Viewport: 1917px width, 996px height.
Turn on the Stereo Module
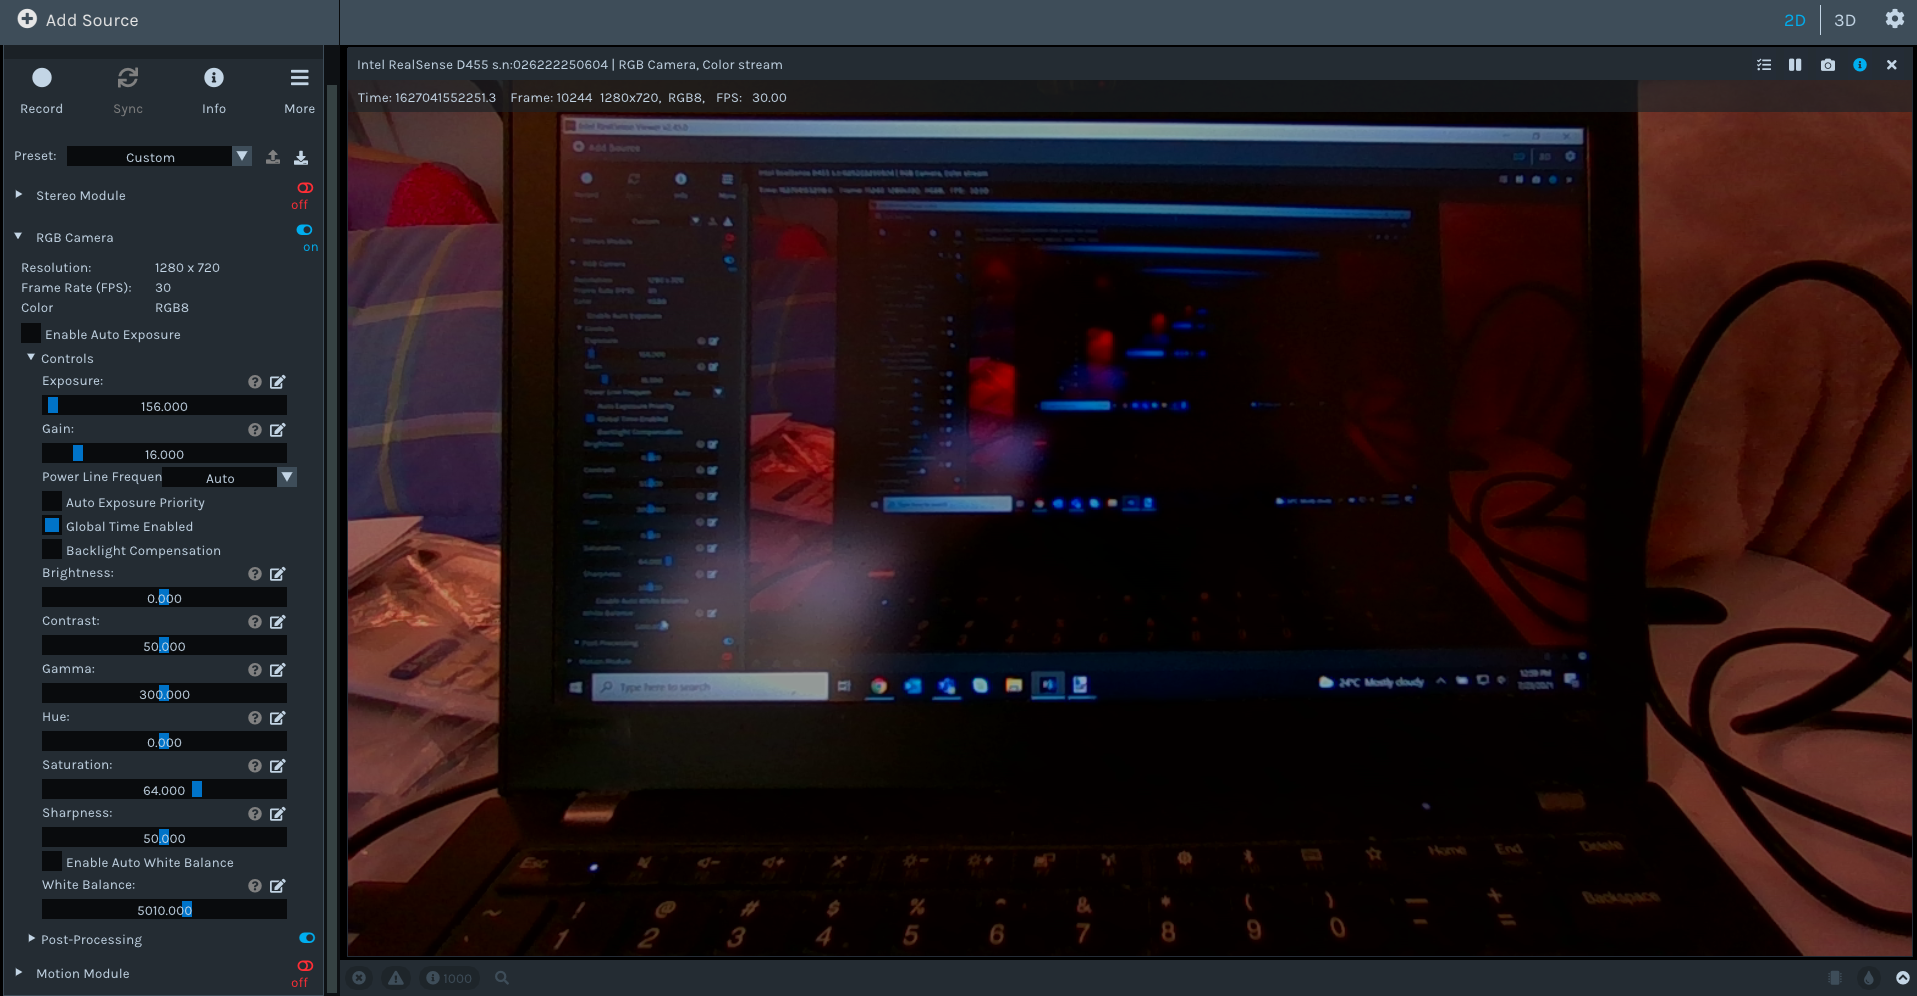tap(303, 187)
